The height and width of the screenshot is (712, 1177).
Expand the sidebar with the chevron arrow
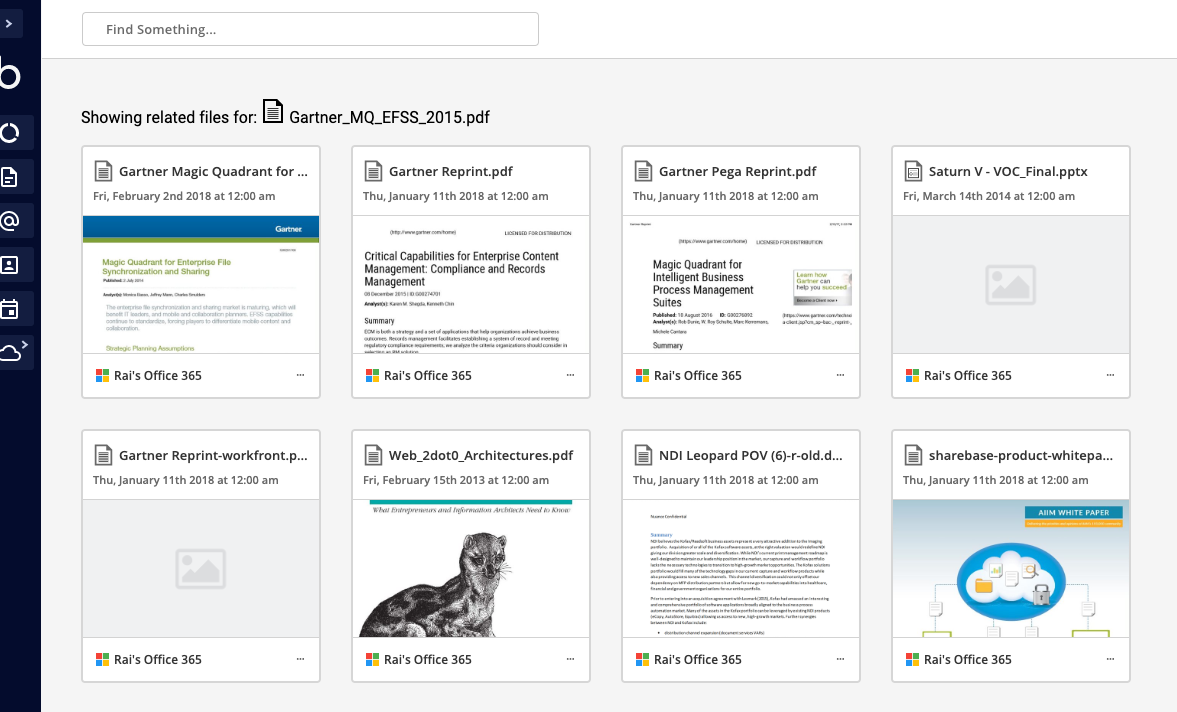[x=9, y=24]
